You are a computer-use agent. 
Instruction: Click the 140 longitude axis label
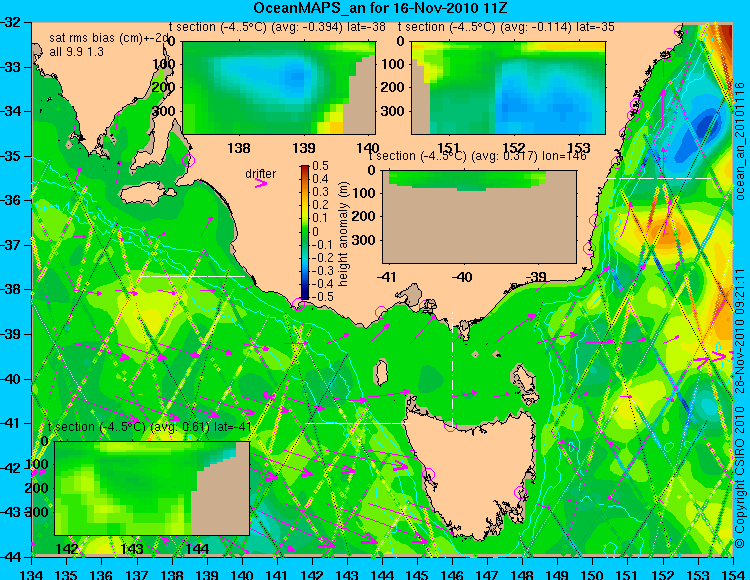(242, 574)
